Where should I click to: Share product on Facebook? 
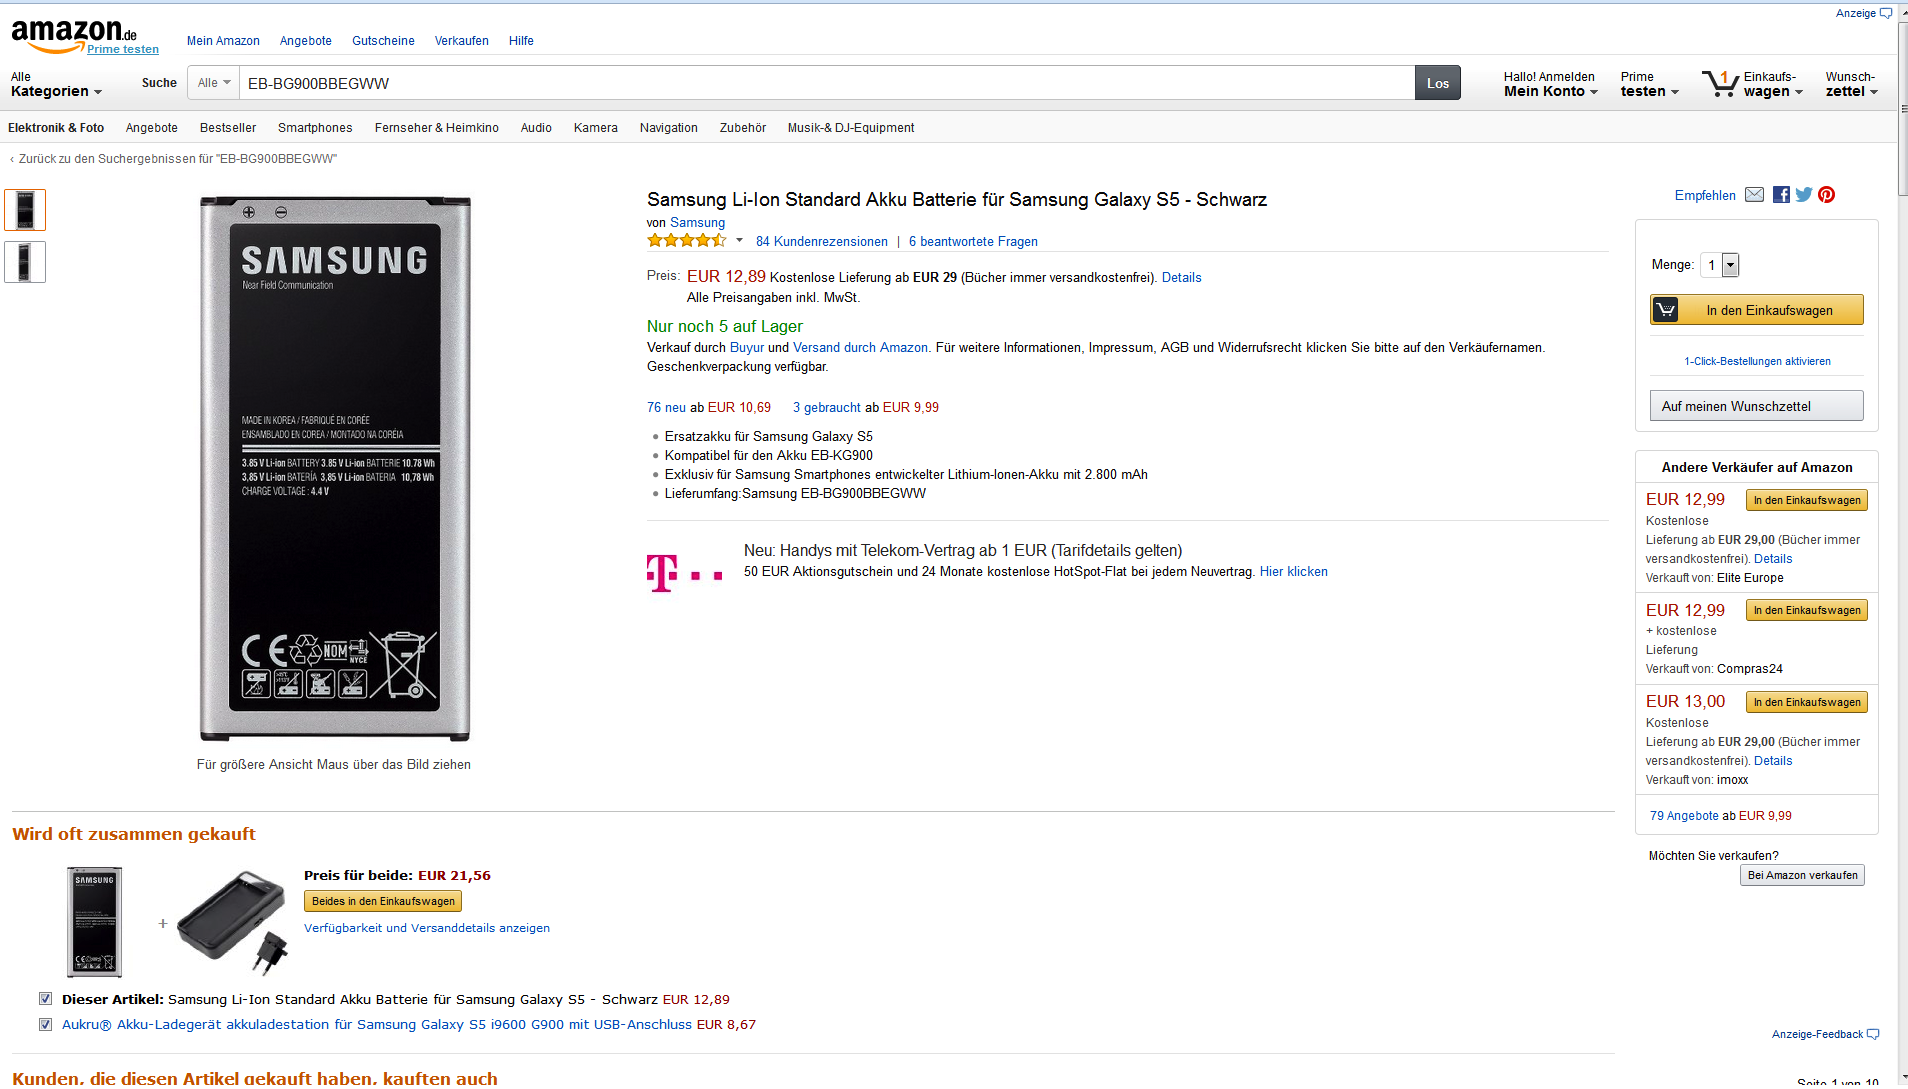coord(1781,195)
